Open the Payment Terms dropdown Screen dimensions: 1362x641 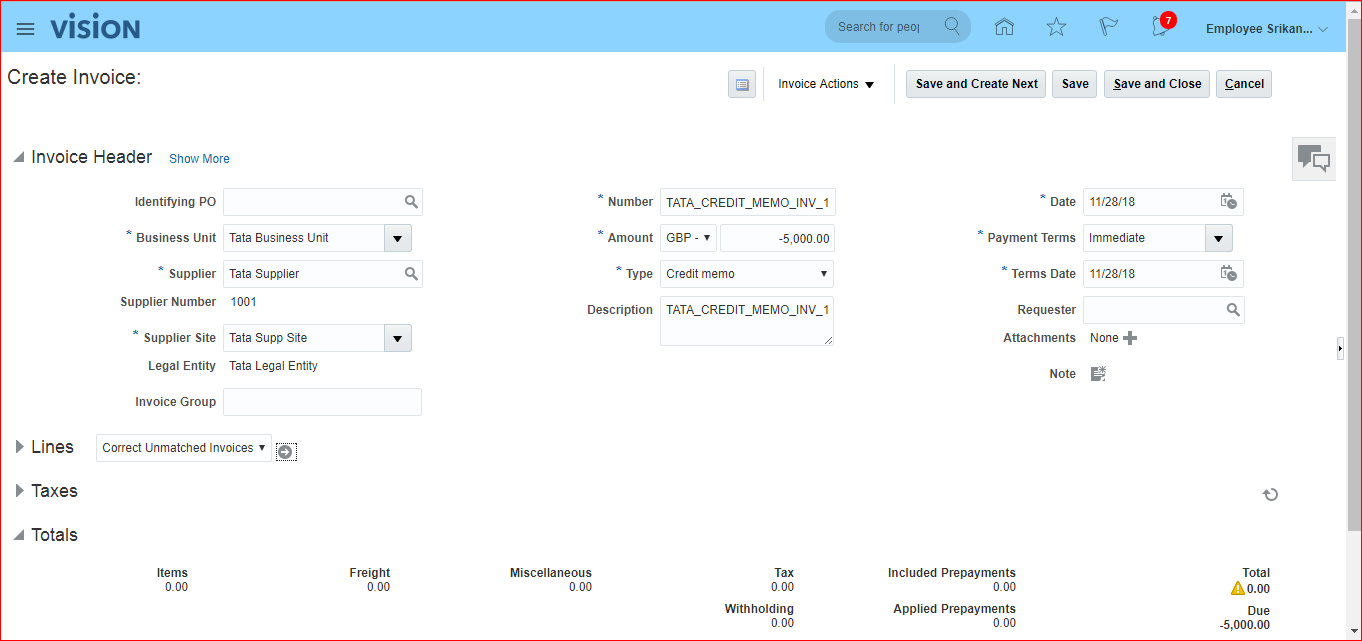1218,238
